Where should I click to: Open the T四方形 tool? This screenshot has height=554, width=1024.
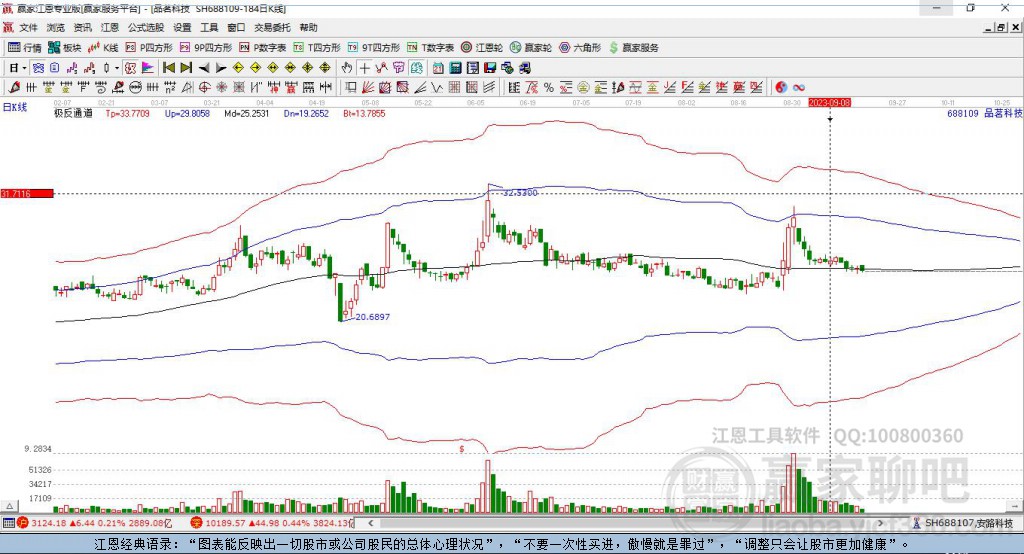pos(317,48)
